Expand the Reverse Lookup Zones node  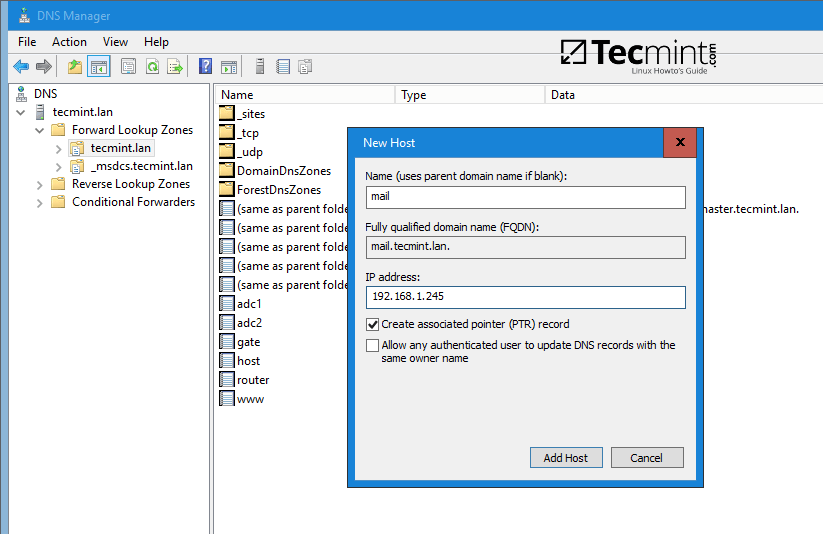[40, 184]
